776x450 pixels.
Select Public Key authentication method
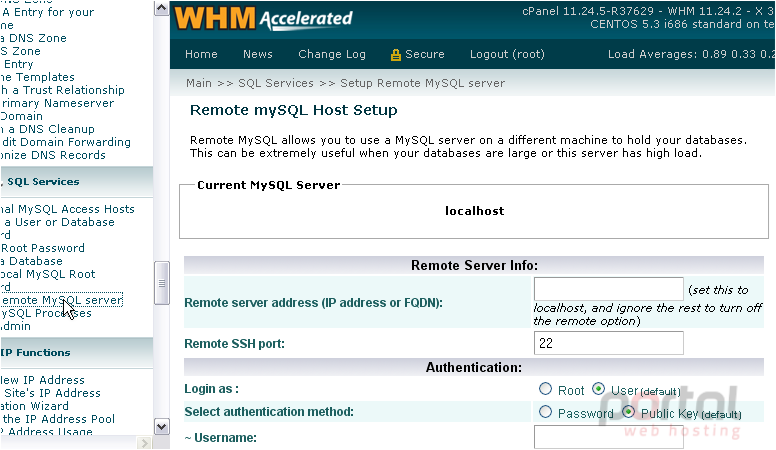click(629, 412)
